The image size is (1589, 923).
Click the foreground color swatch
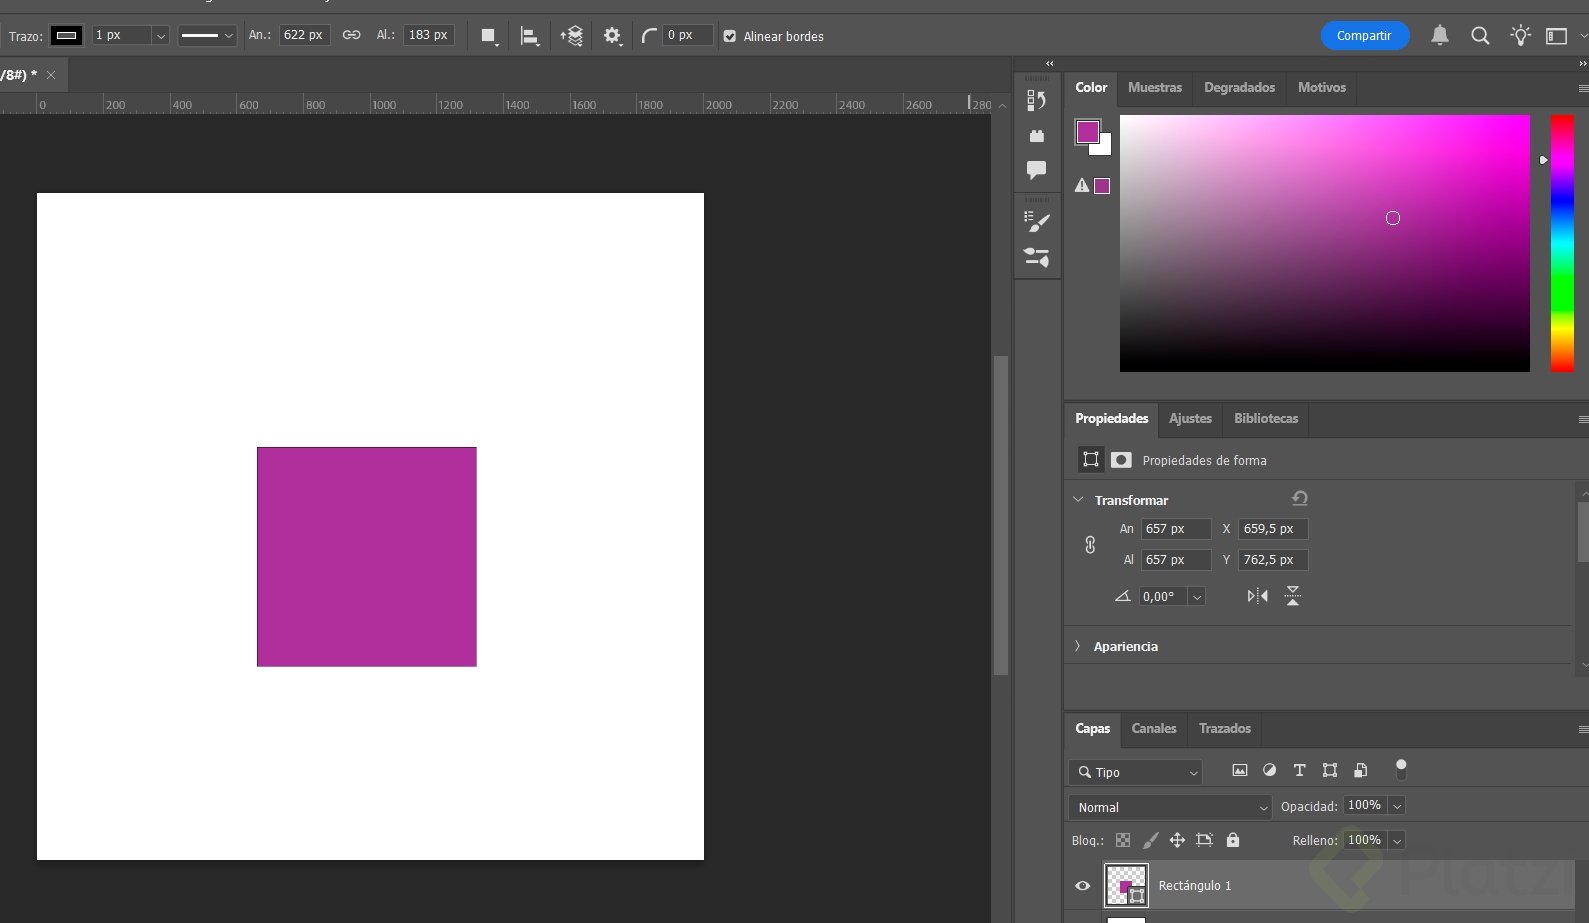pyautogui.click(x=1087, y=131)
